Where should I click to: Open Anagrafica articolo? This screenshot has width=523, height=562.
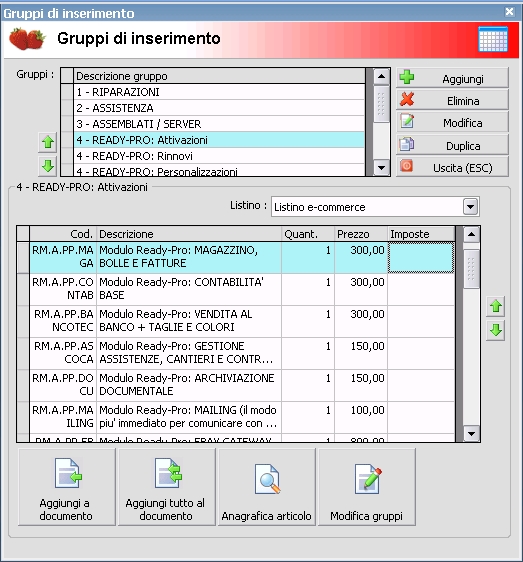[x=267, y=487]
